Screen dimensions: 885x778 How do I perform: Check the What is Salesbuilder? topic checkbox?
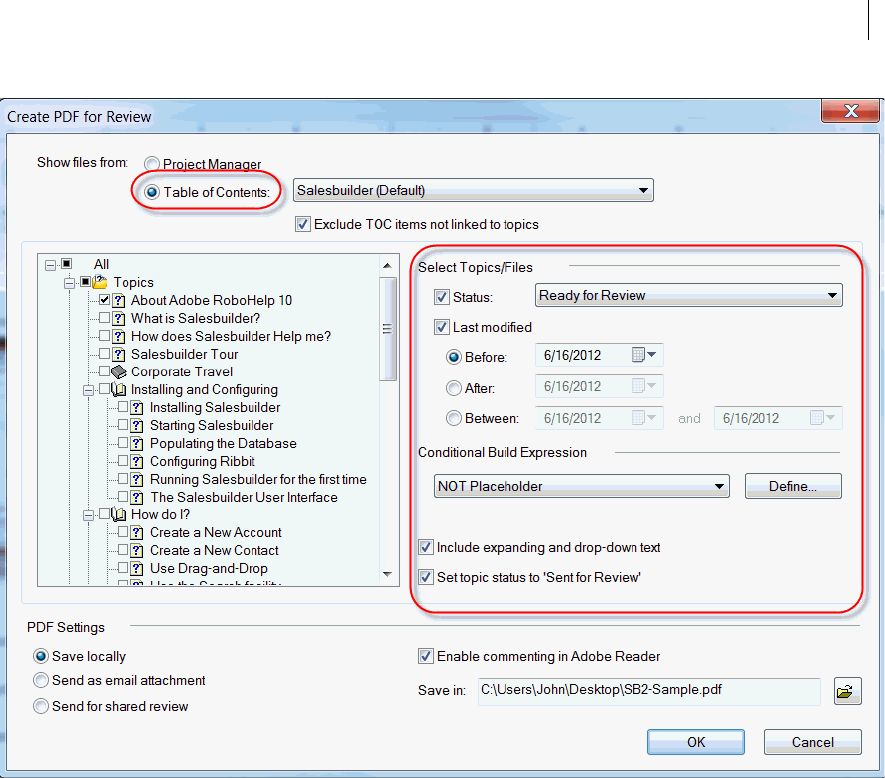104,317
